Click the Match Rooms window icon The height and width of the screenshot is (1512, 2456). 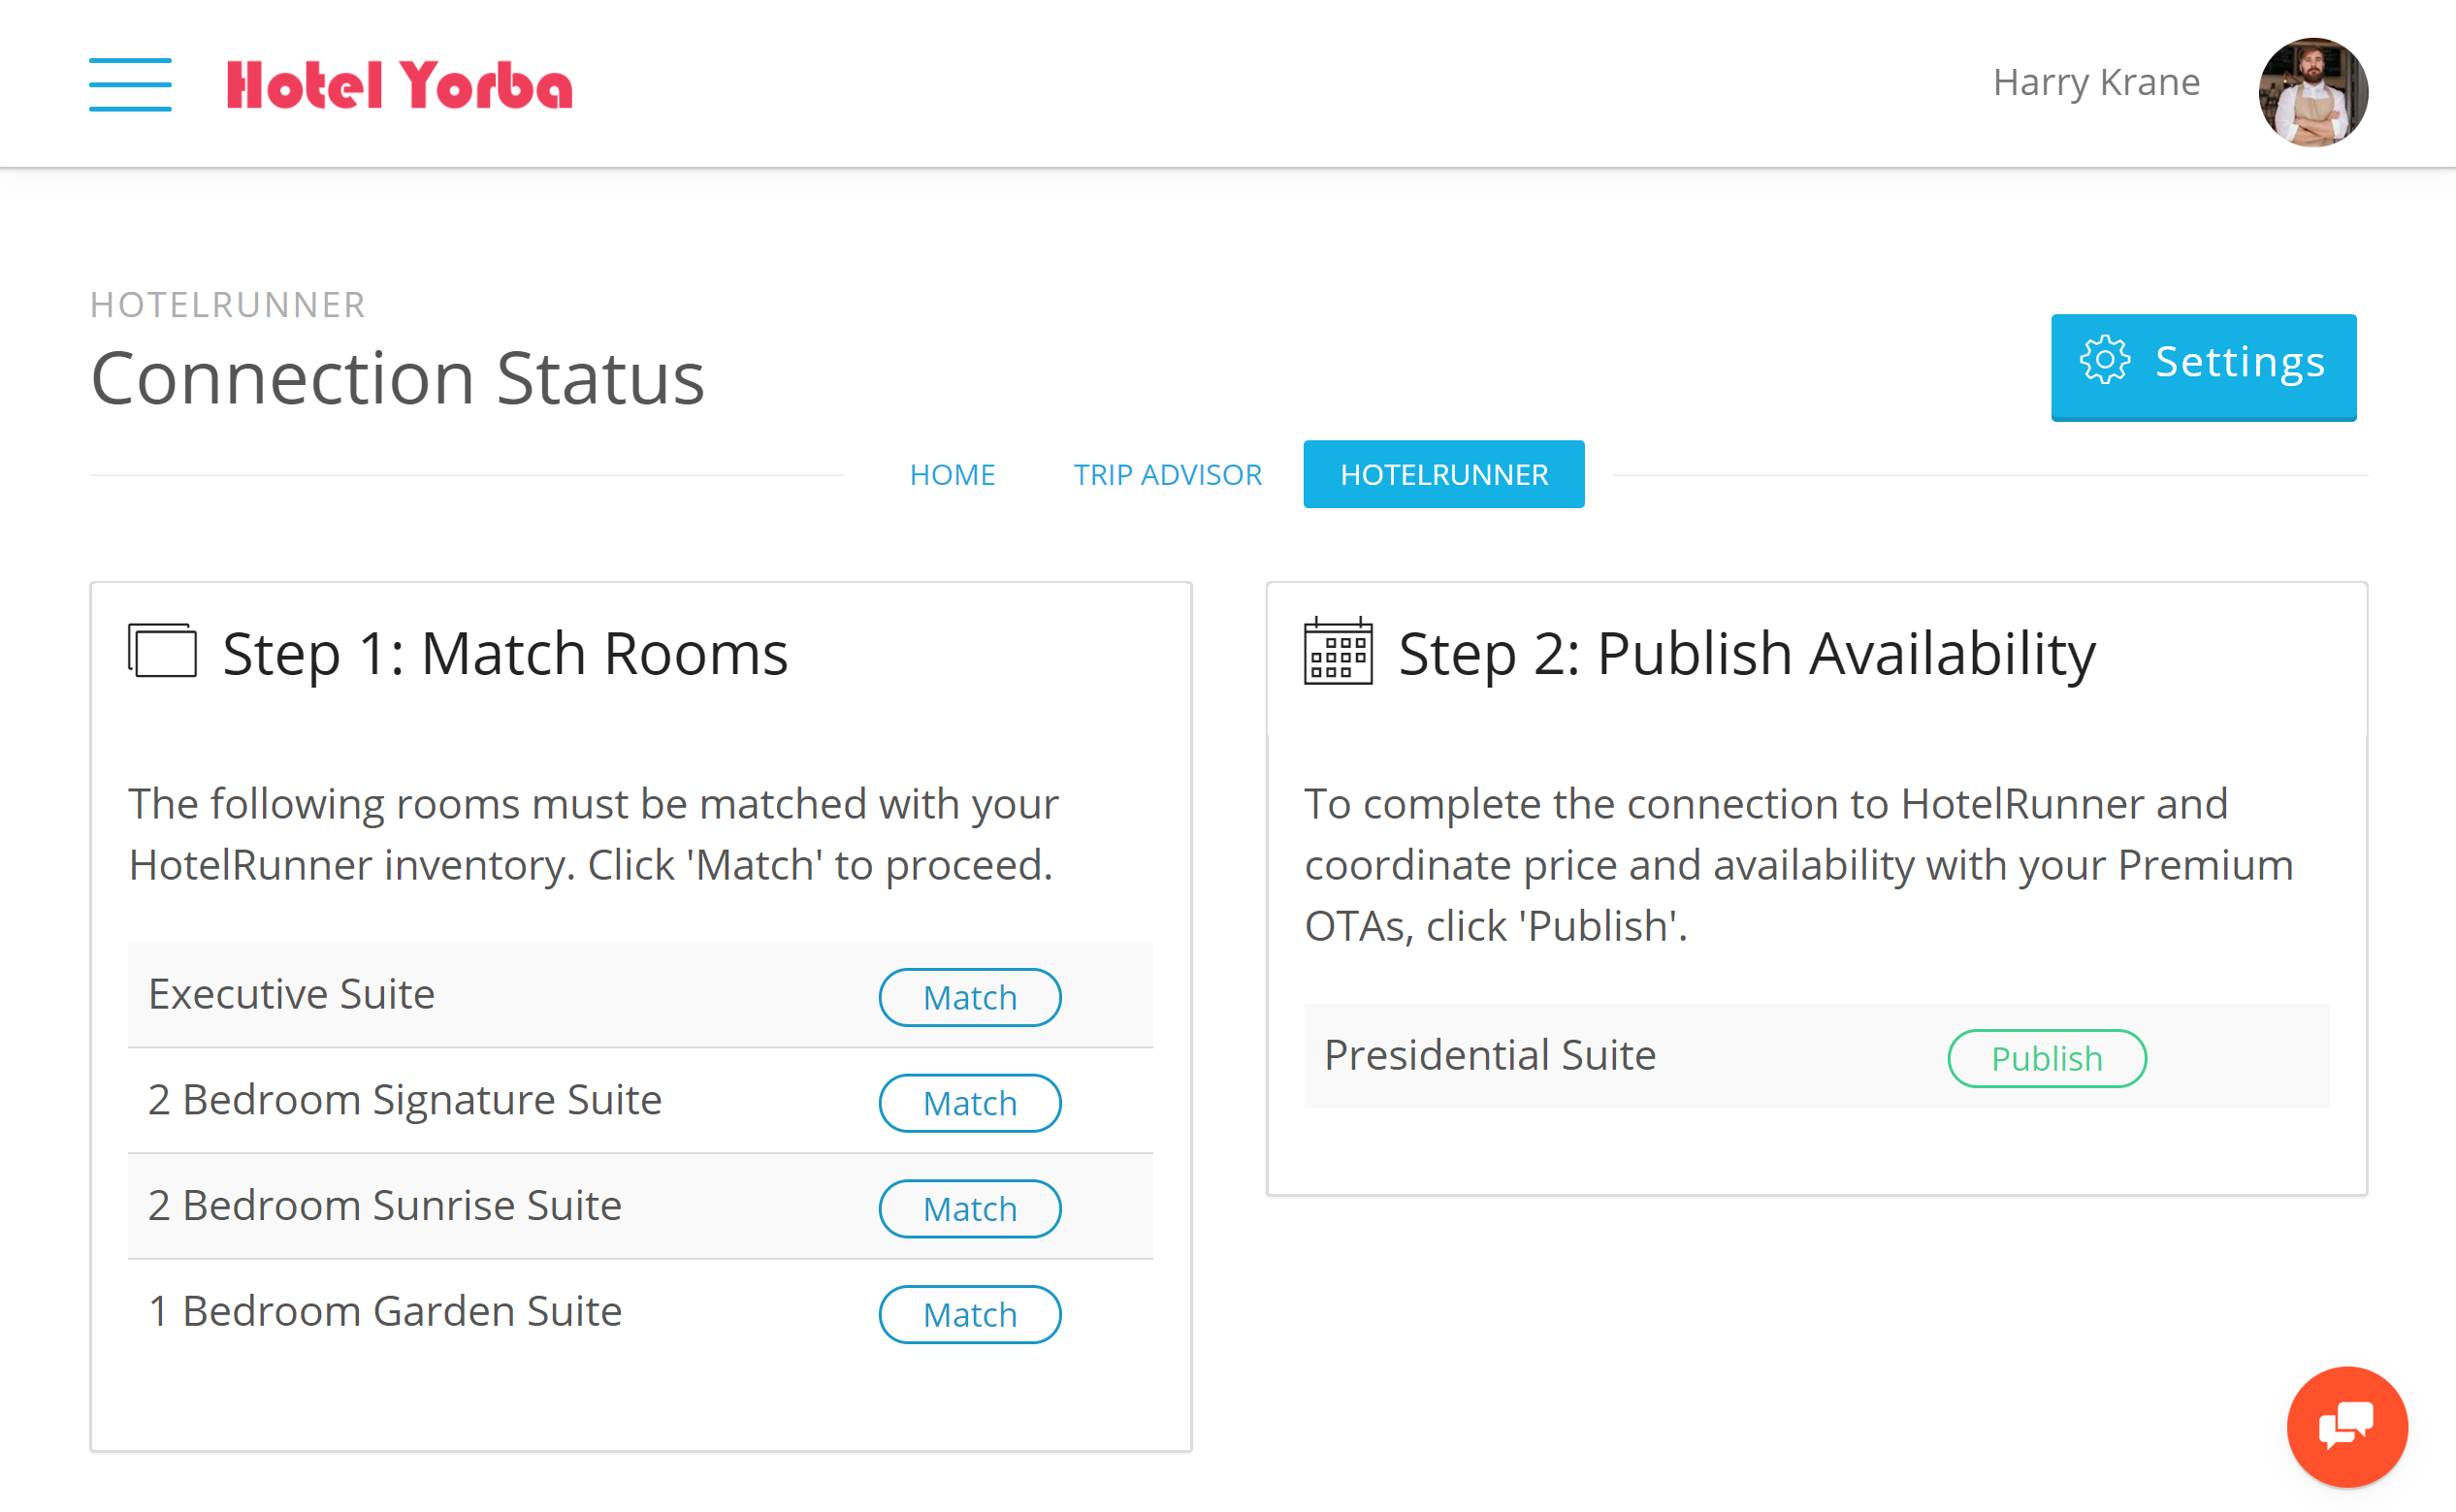click(162, 651)
